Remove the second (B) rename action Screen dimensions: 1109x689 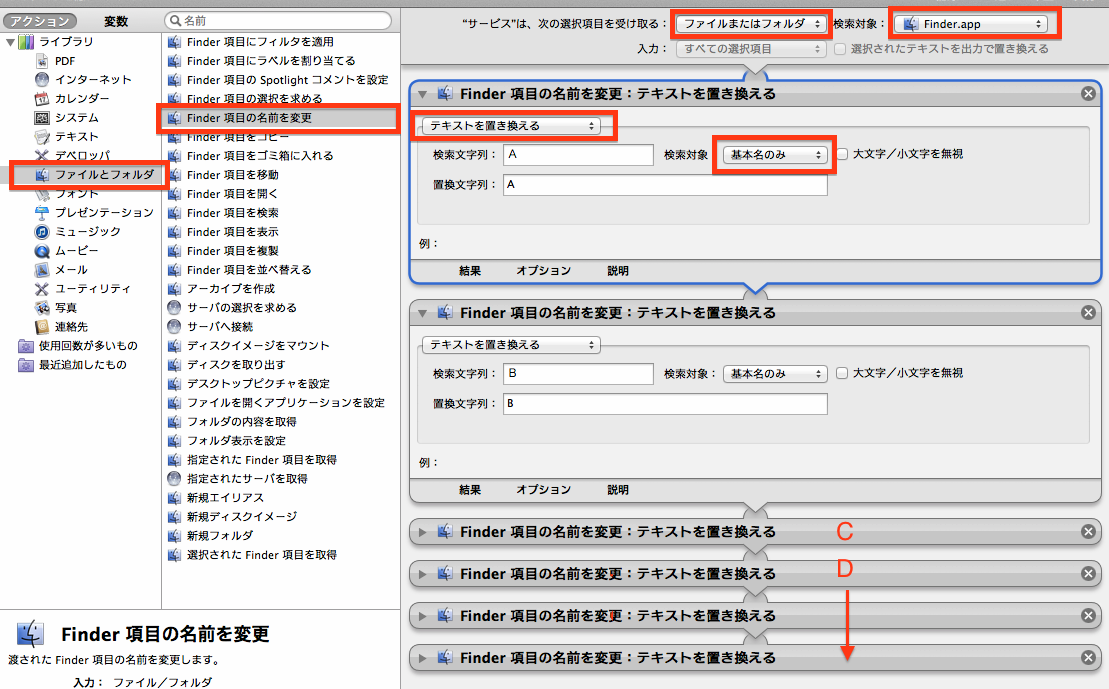1088,313
